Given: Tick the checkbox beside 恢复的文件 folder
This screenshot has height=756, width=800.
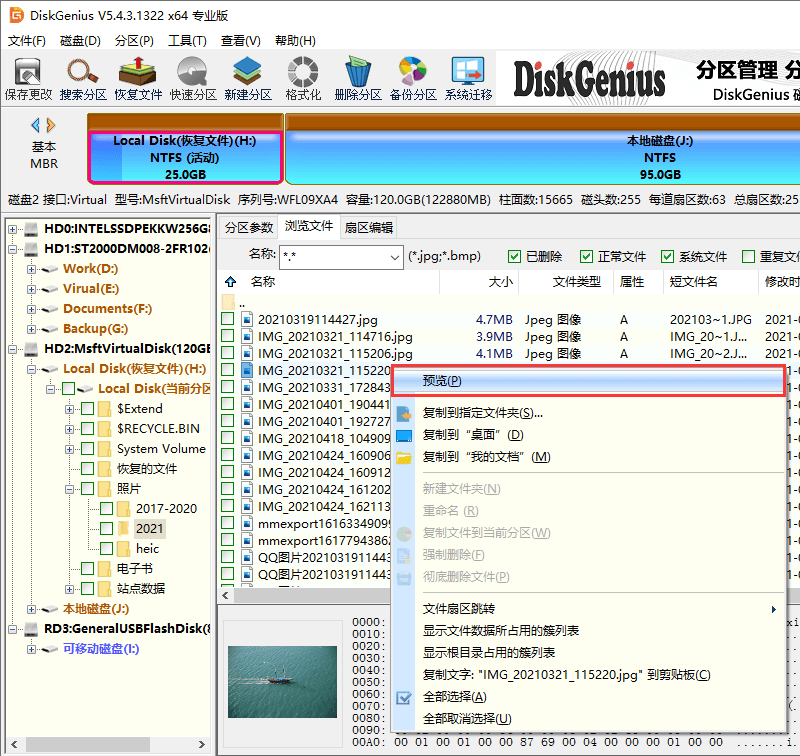Looking at the screenshot, I should [x=87, y=468].
